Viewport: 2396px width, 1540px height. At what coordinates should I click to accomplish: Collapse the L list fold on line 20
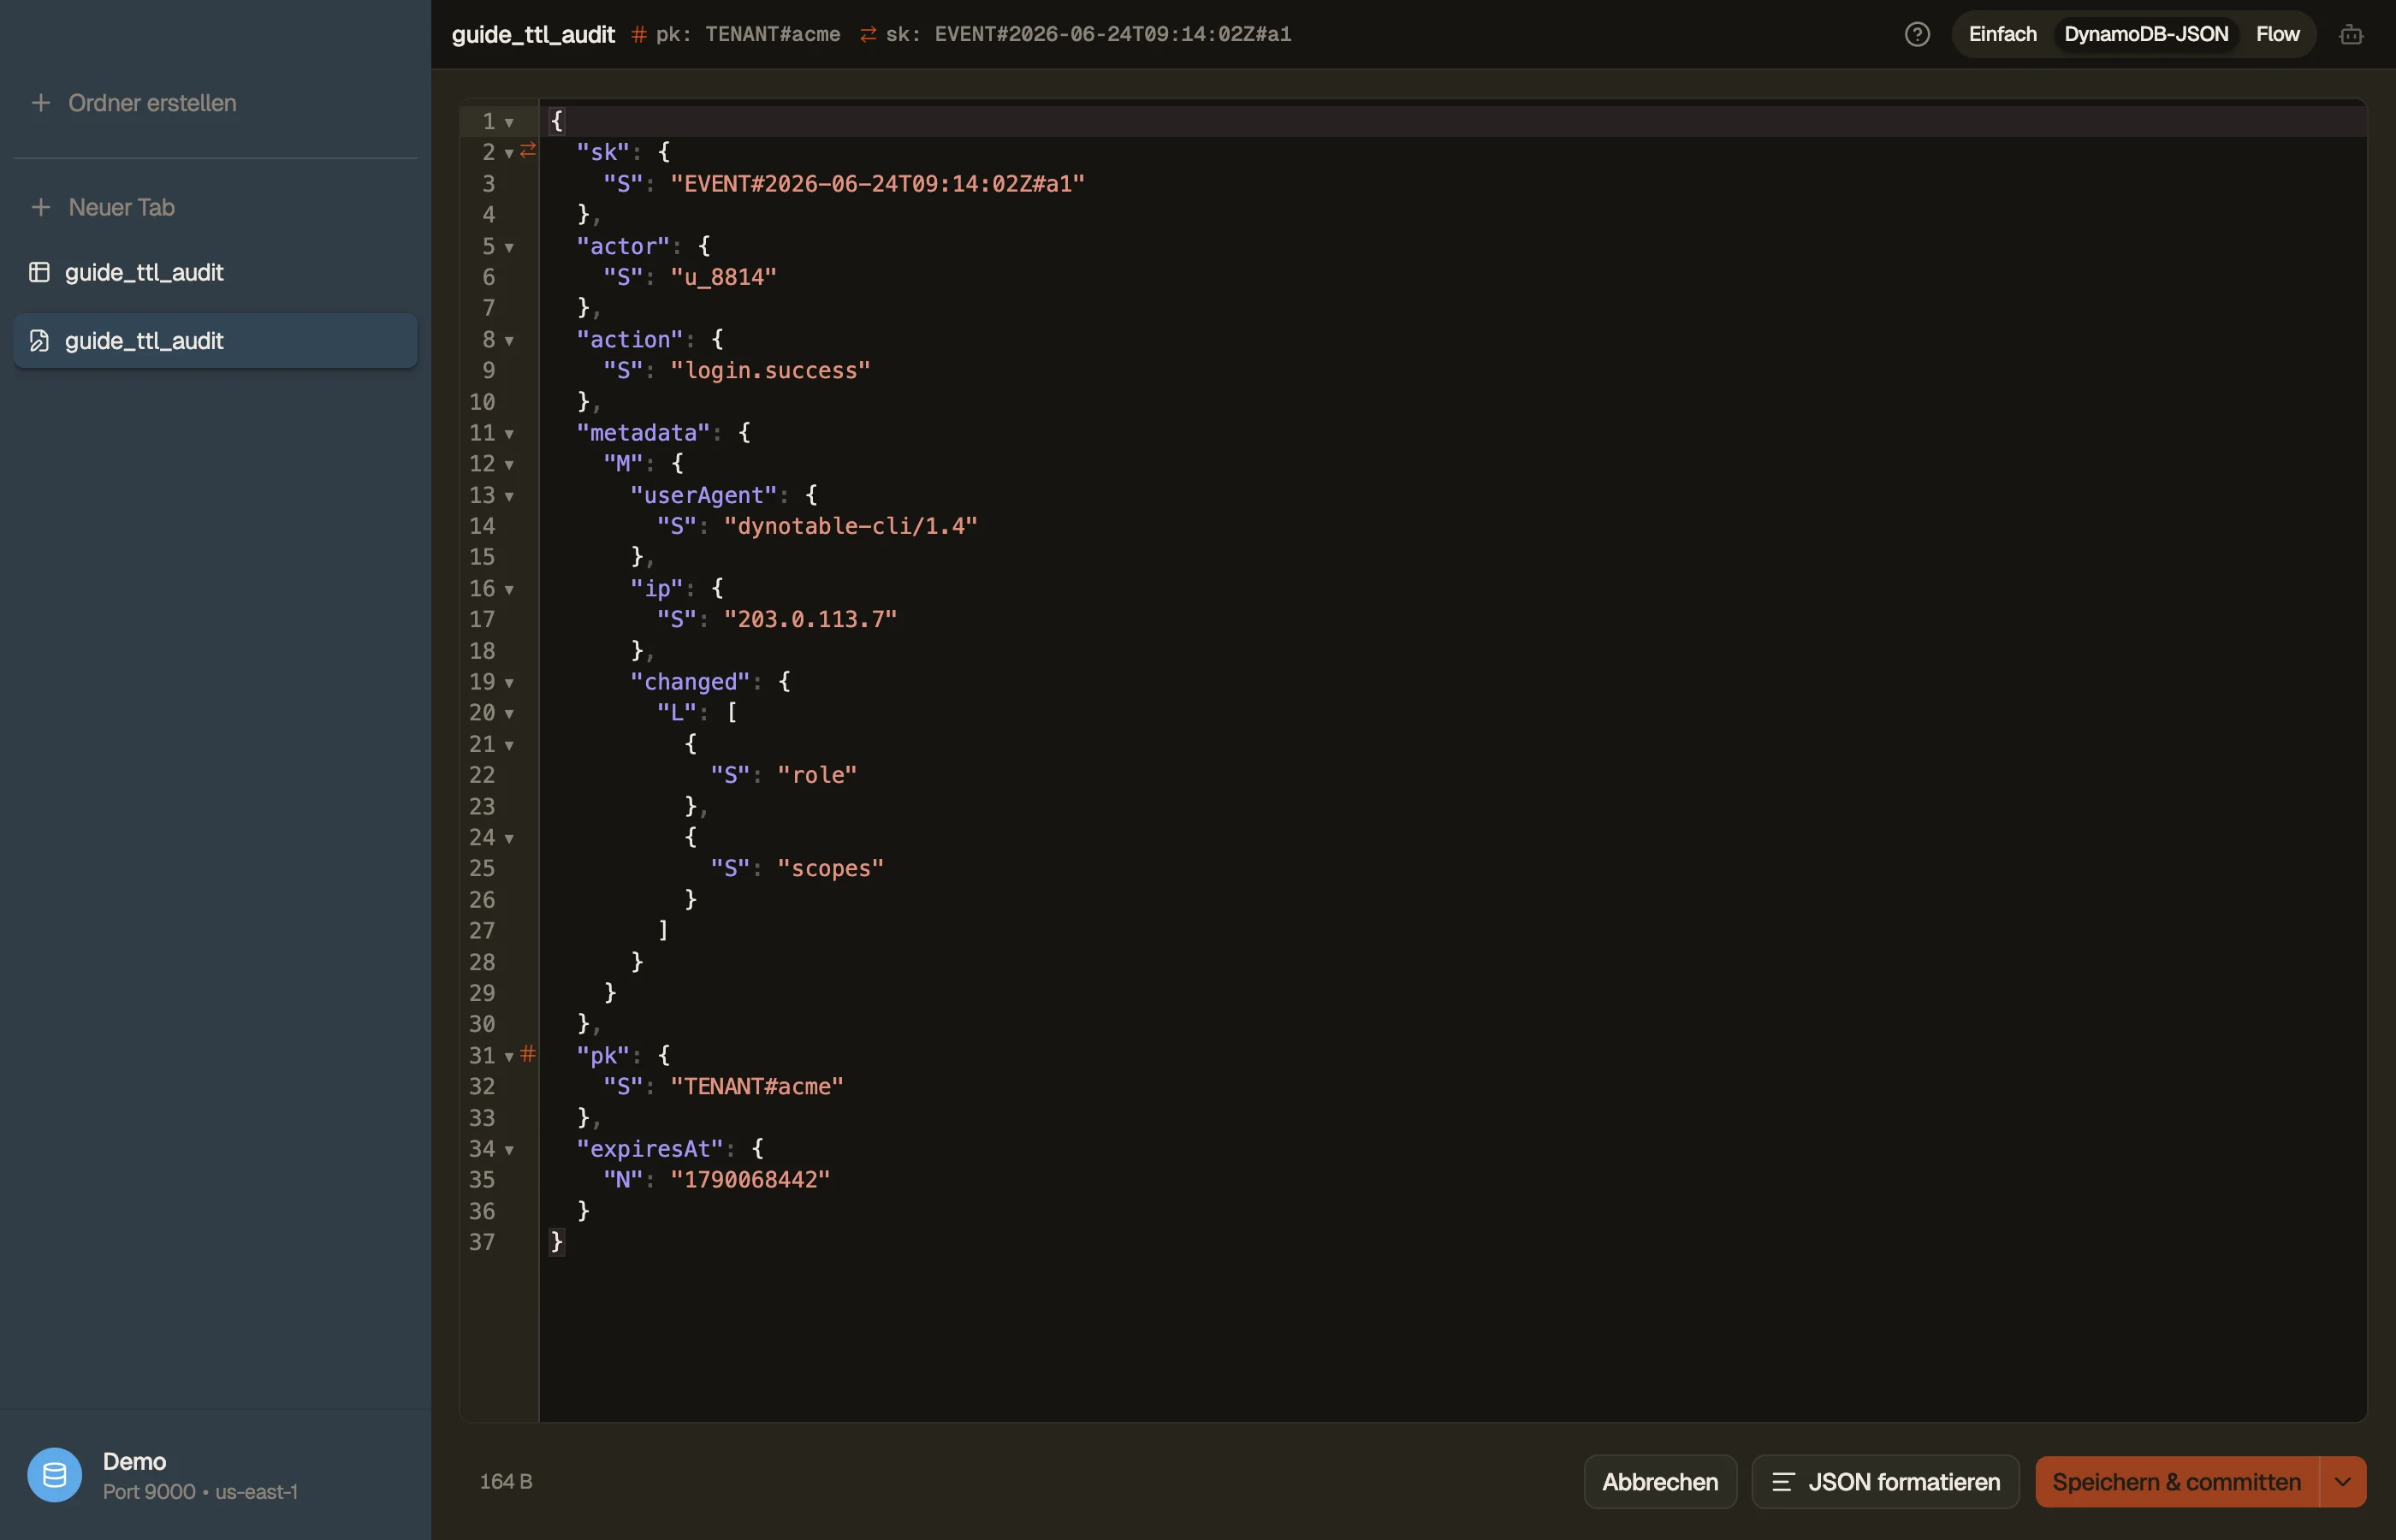[509, 713]
